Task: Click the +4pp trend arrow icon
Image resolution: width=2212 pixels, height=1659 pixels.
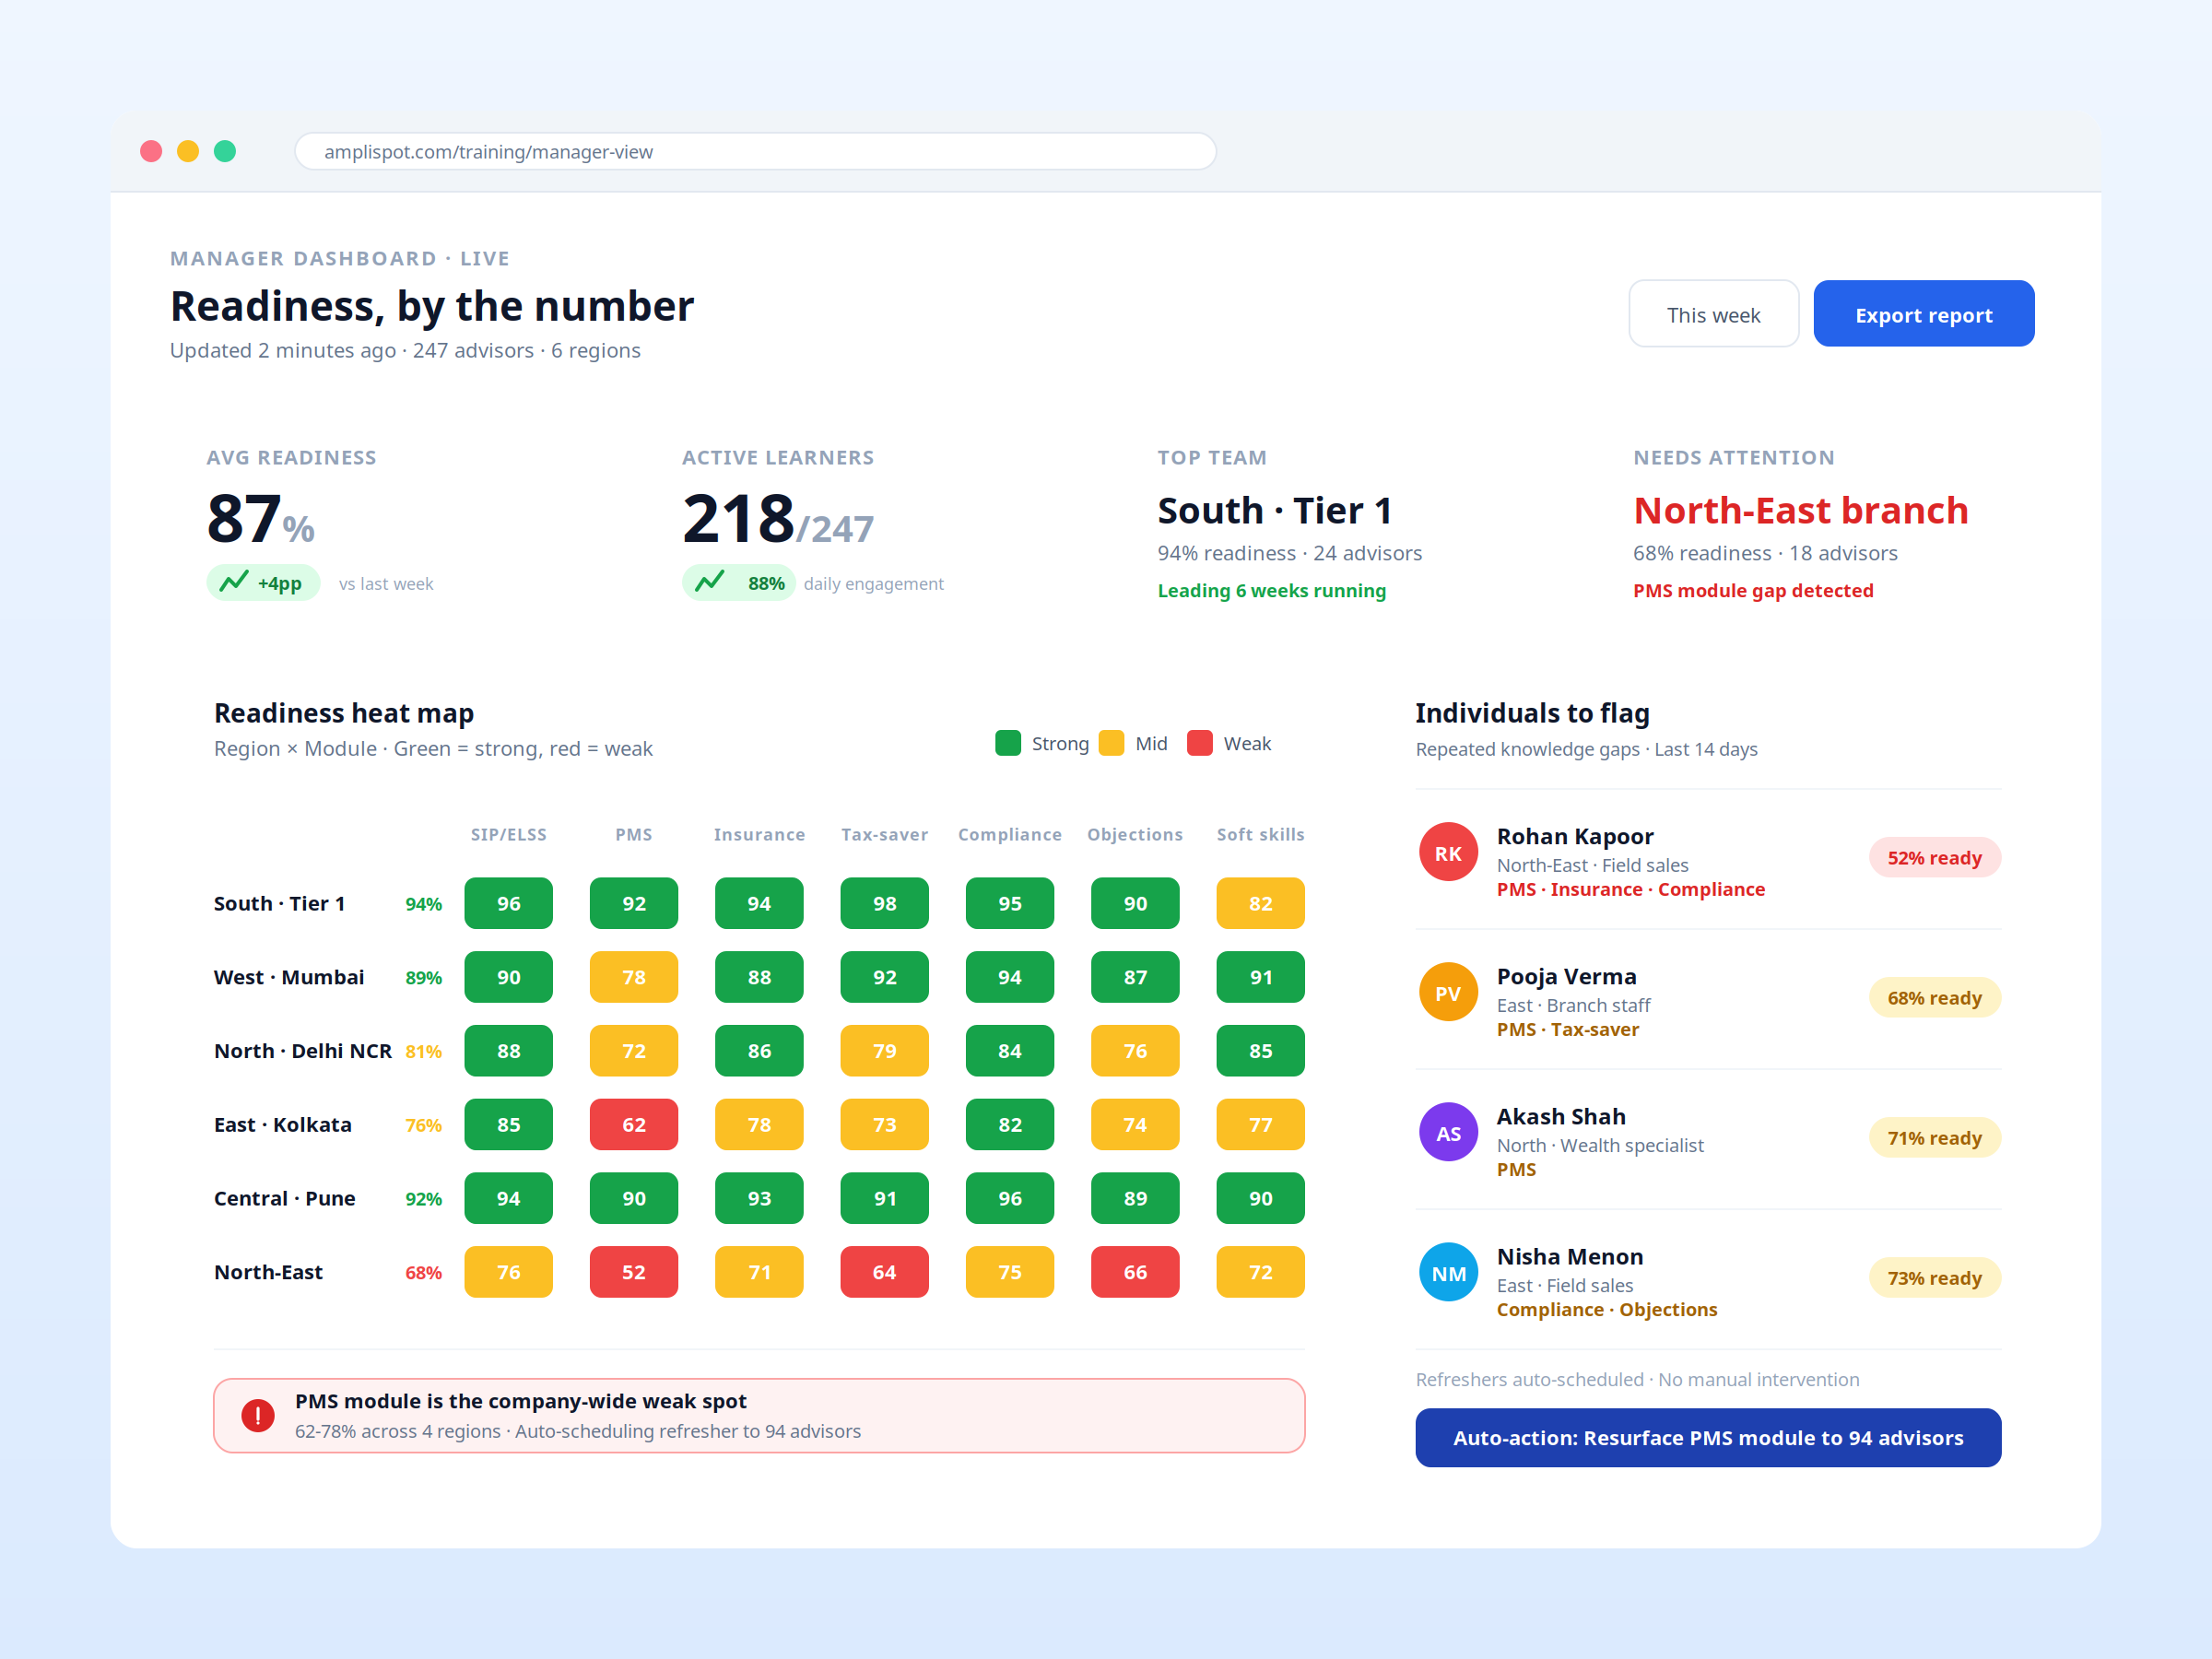Action: pyautogui.click(x=234, y=582)
